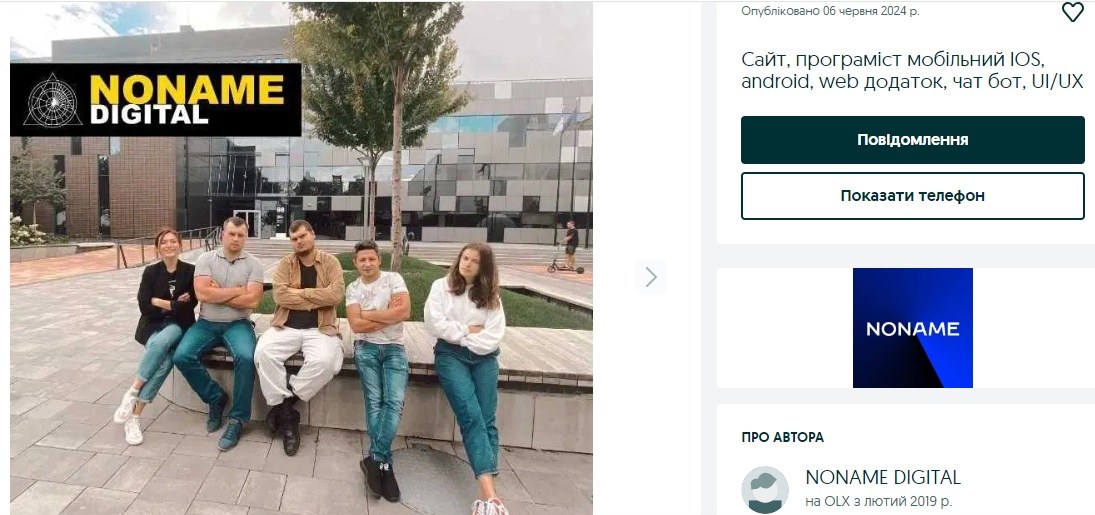Click the DIGITAL text in the photo banner
This screenshot has height=515, width=1095.
click(x=149, y=115)
